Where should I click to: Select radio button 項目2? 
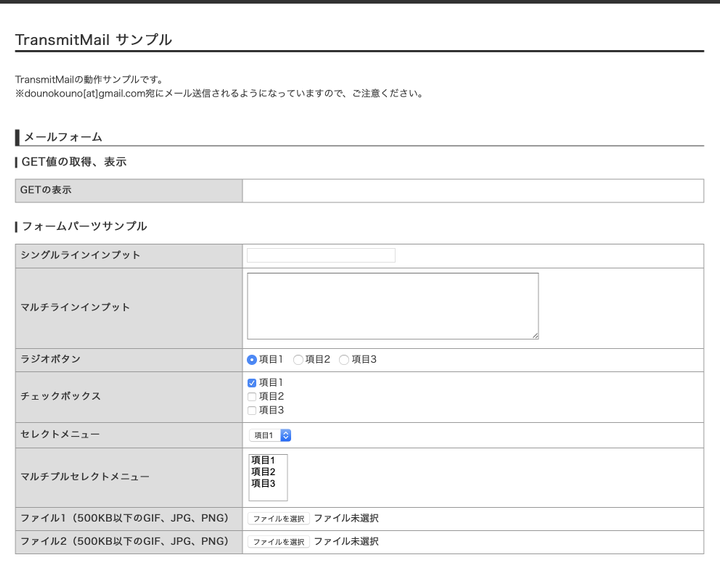tap(298, 360)
